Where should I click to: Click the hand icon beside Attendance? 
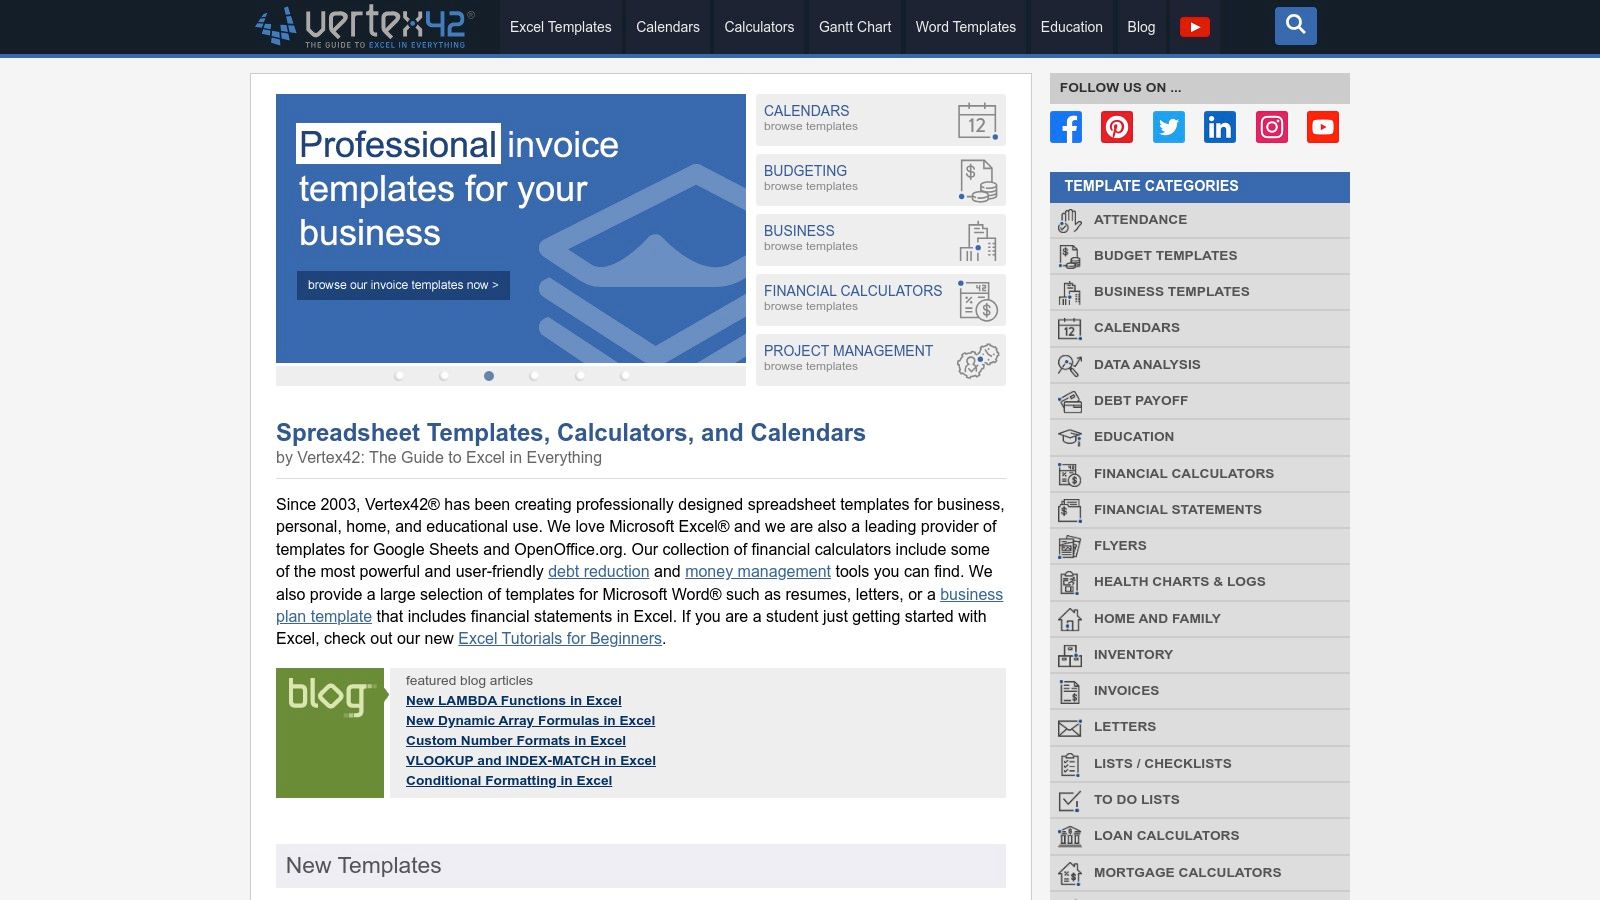[x=1070, y=220]
